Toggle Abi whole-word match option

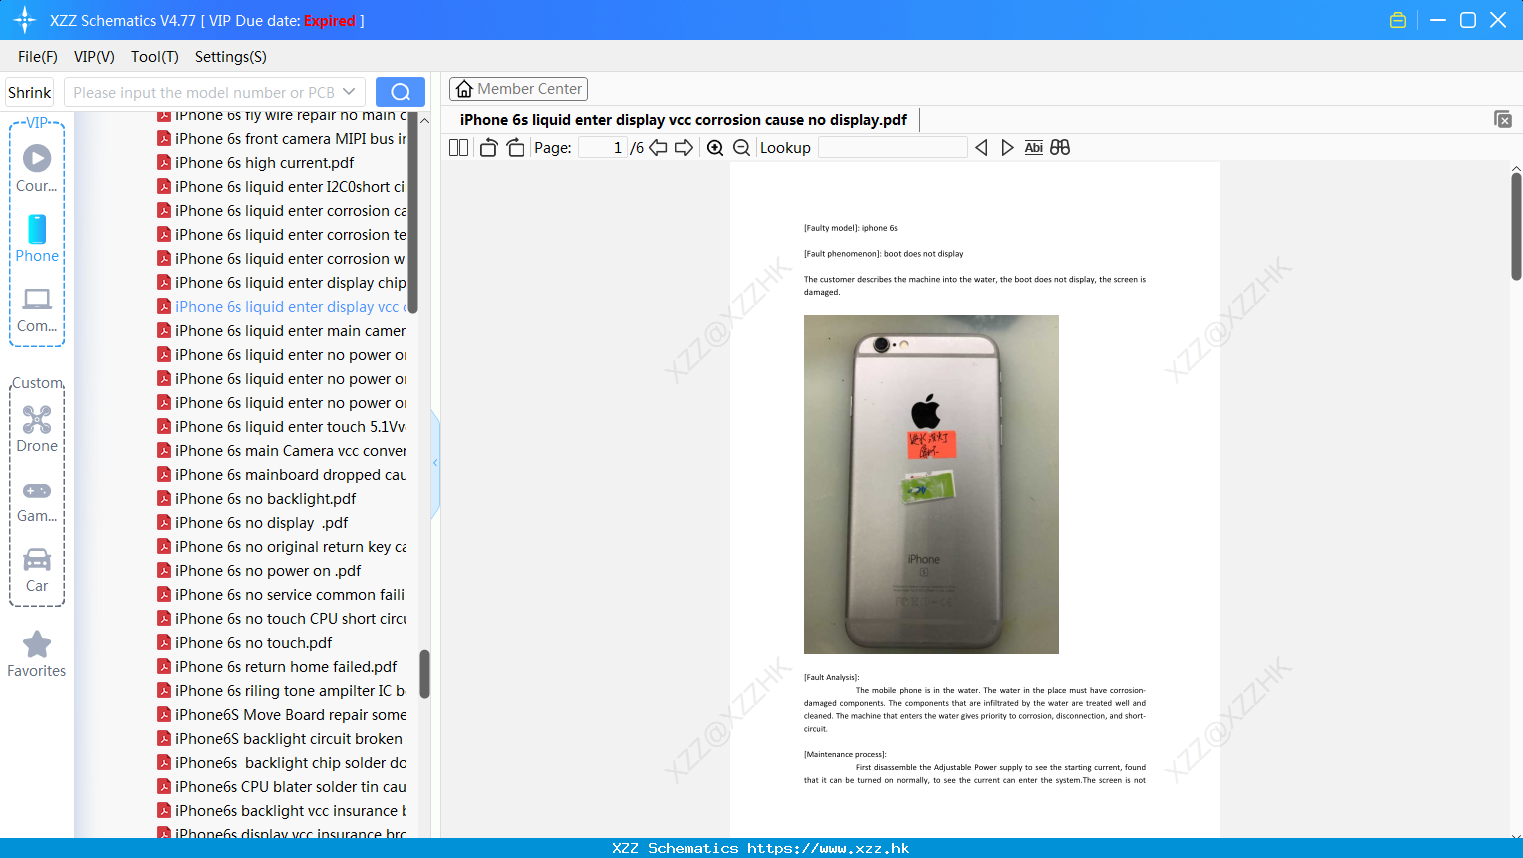pyautogui.click(x=1034, y=148)
